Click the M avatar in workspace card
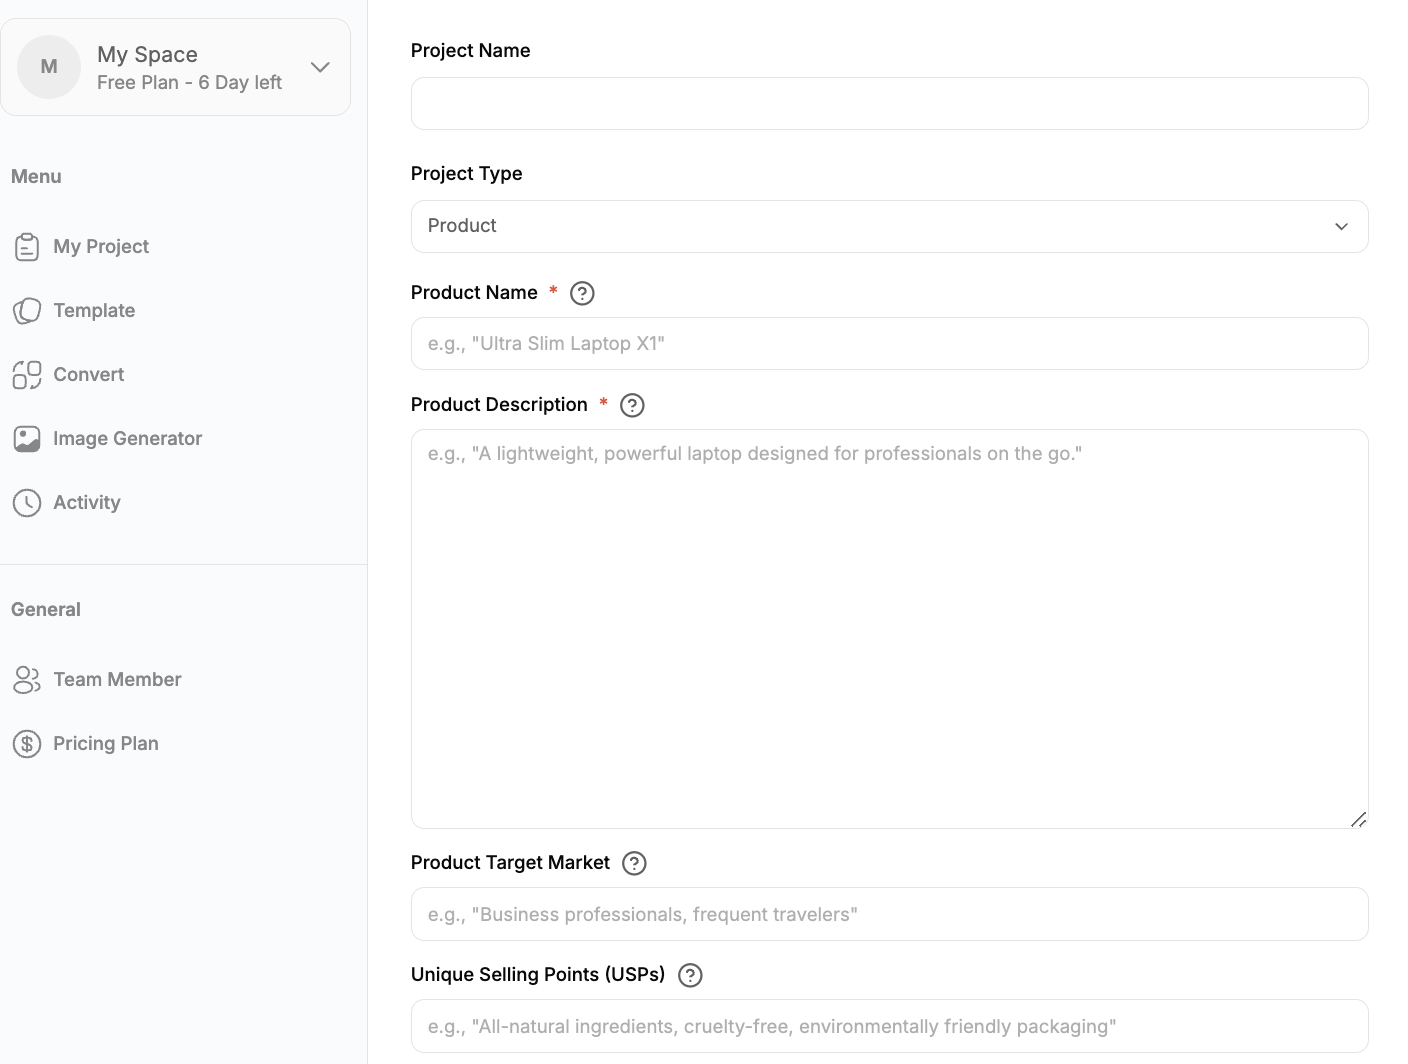Viewport: 1408px width, 1064px height. tap(49, 67)
